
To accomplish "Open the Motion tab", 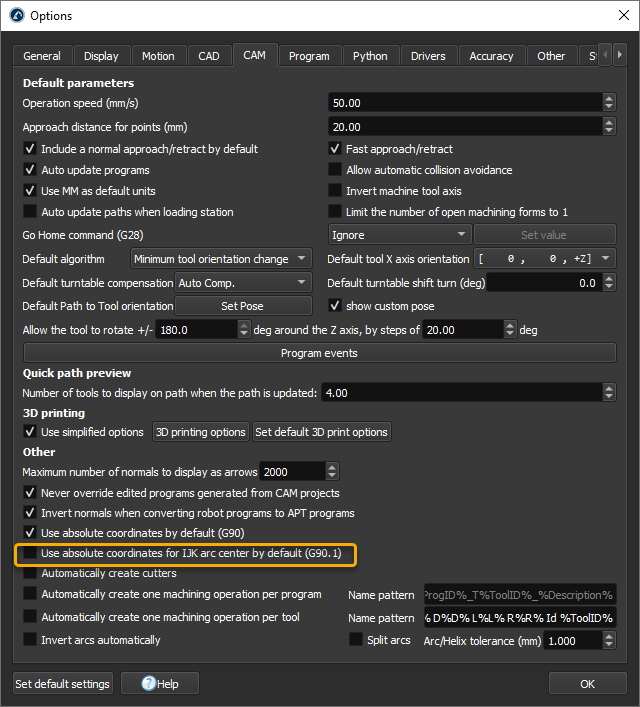I will tap(158, 56).
